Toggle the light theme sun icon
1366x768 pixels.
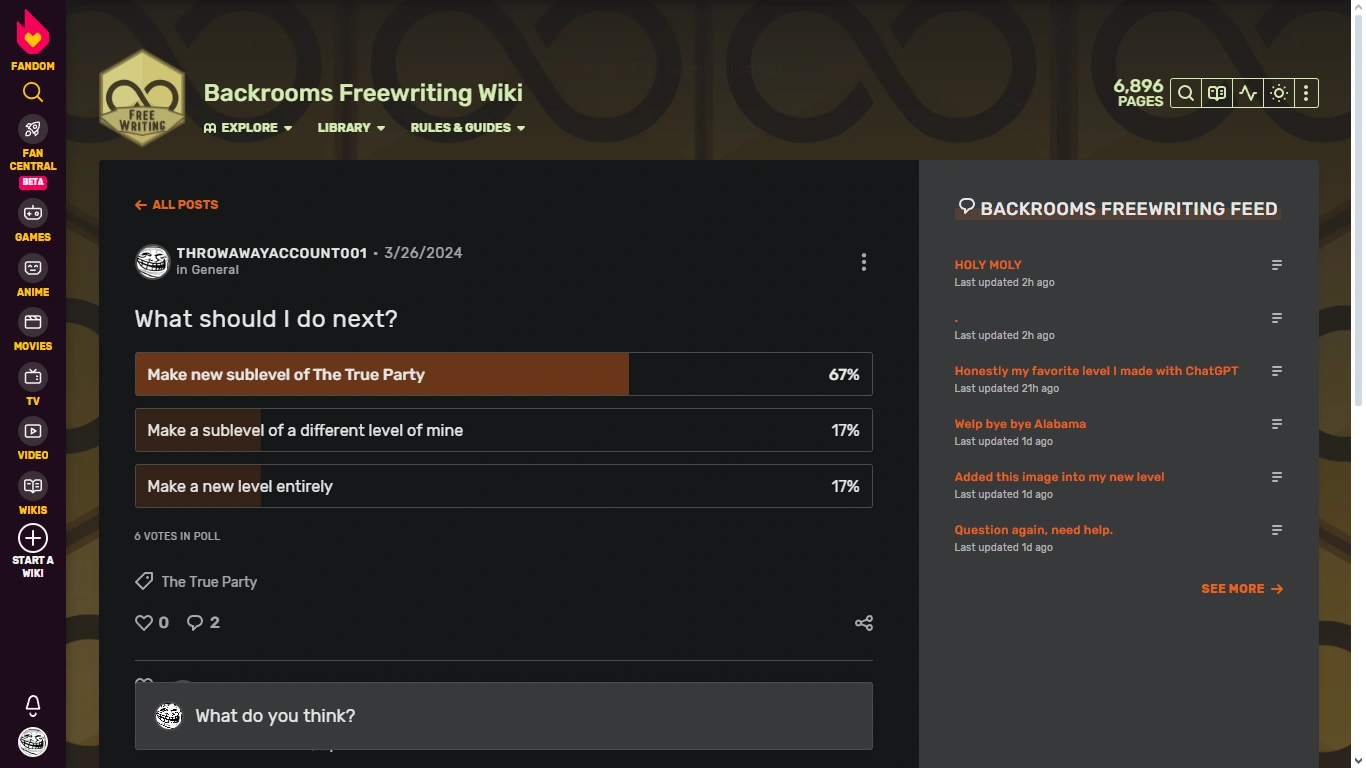pos(1279,93)
